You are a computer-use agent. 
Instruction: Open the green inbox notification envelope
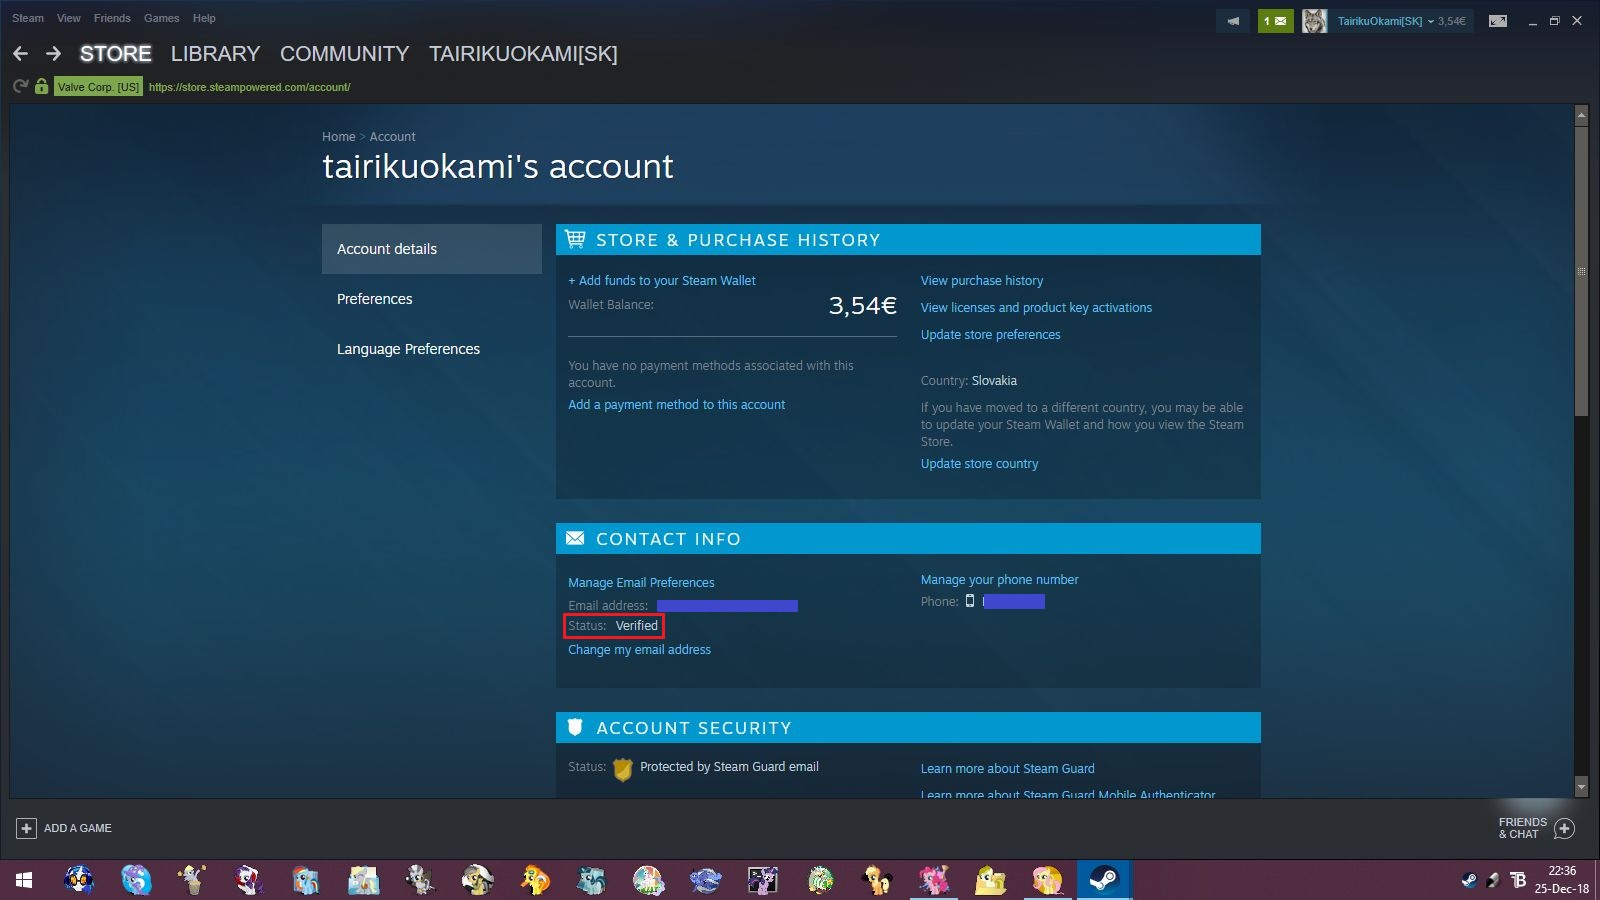click(x=1275, y=21)
